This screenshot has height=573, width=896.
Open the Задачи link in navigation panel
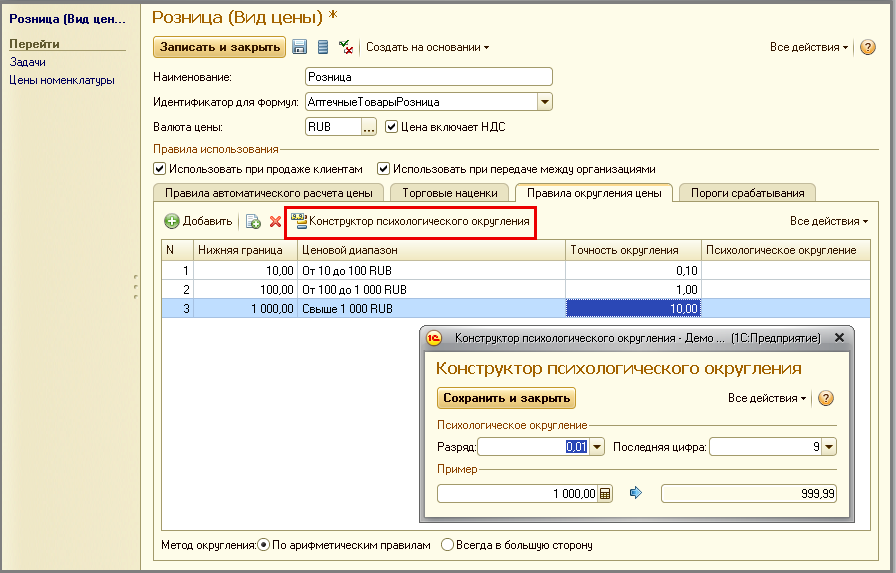[27, 62]
